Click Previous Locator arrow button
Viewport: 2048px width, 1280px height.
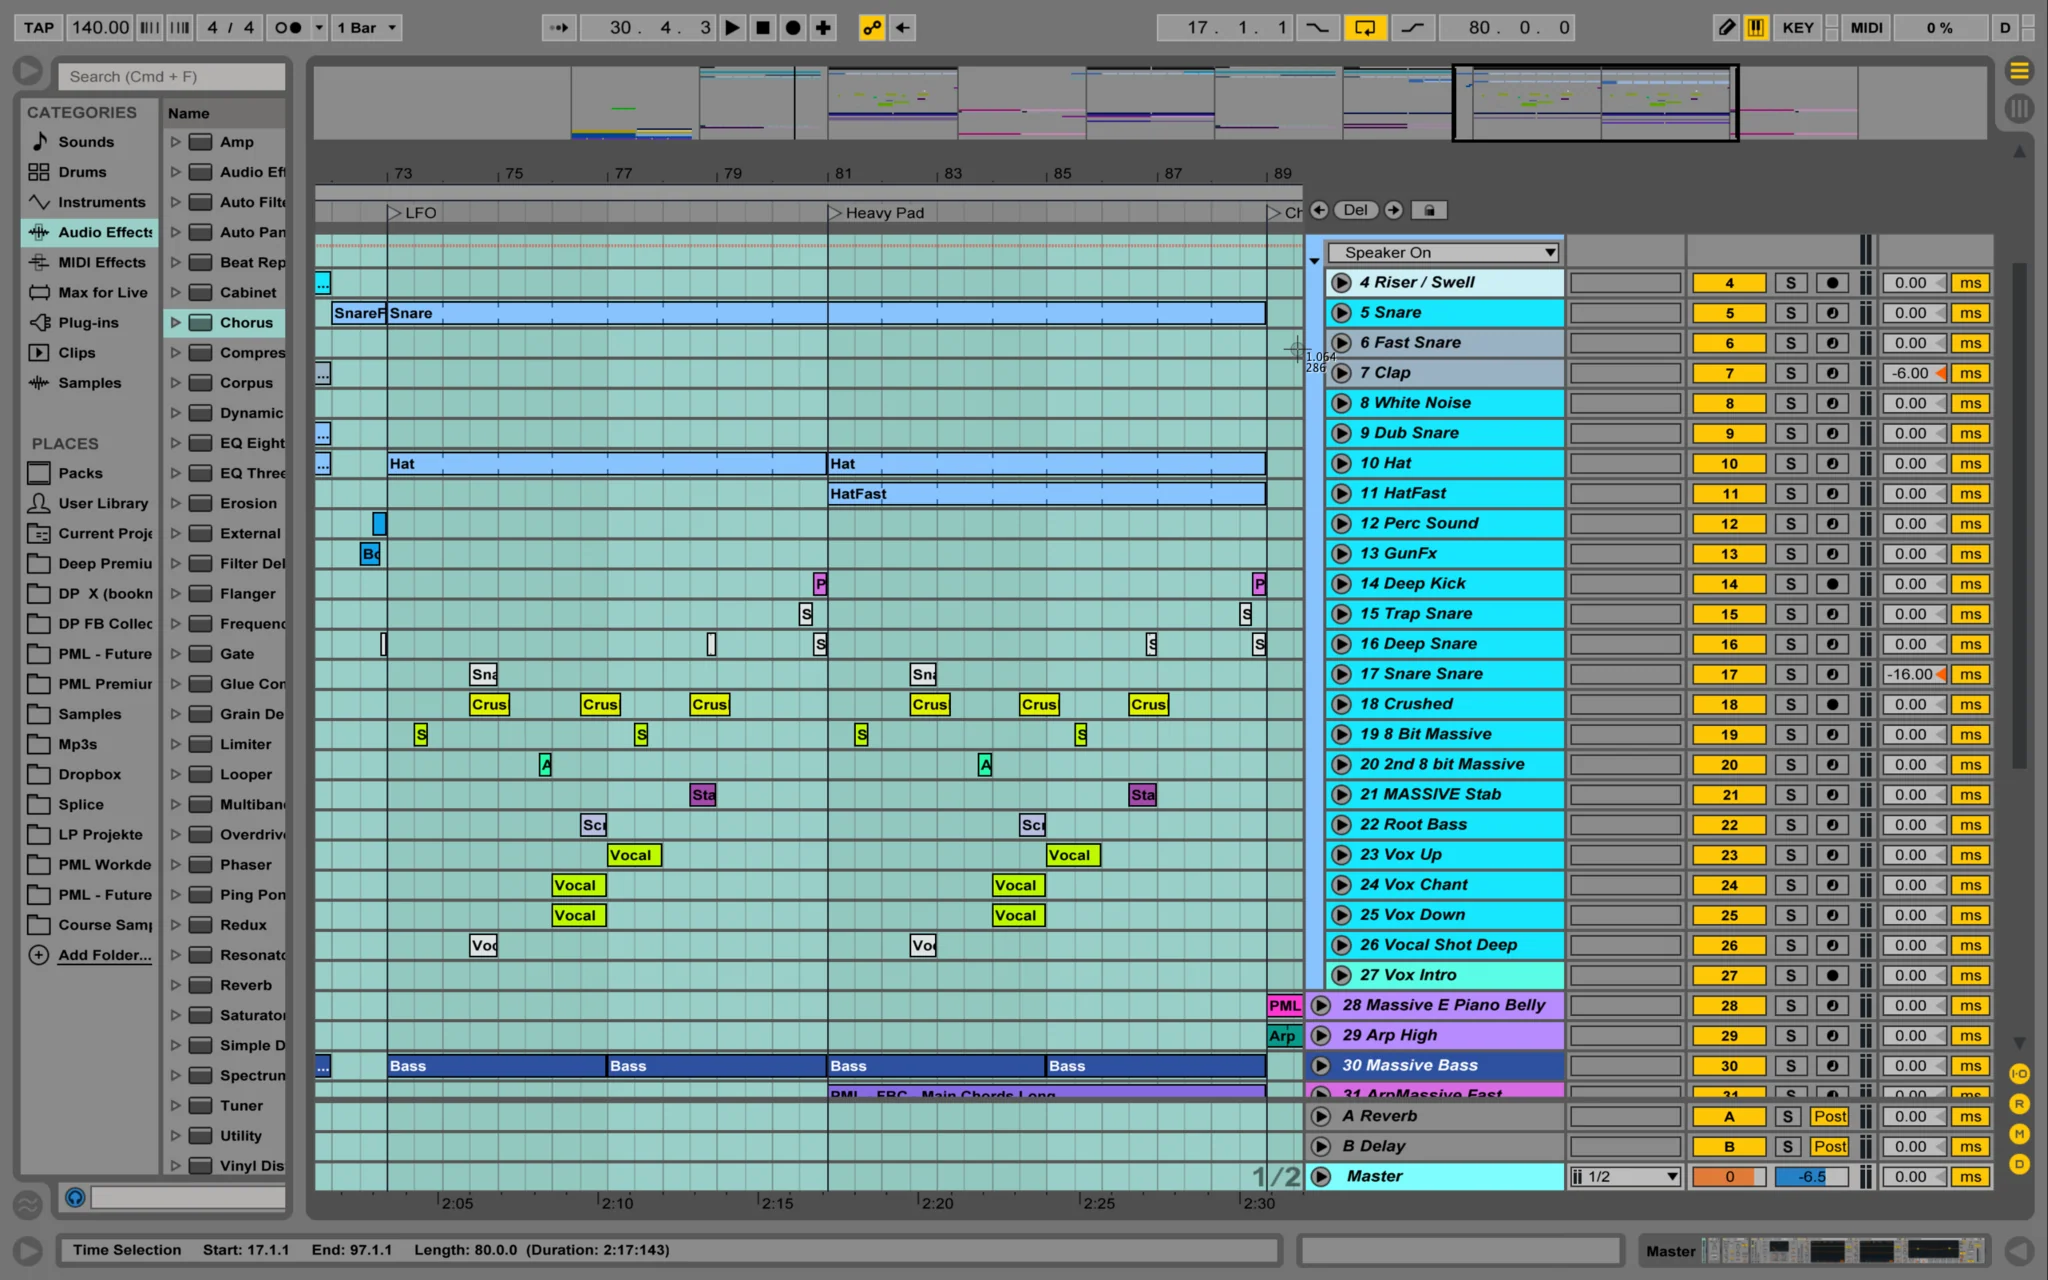(1319, 210)
